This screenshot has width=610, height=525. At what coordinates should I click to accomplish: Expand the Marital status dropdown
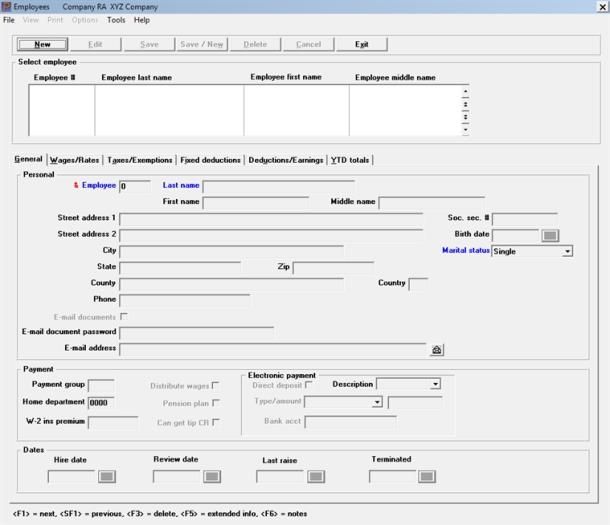(567, 251)
